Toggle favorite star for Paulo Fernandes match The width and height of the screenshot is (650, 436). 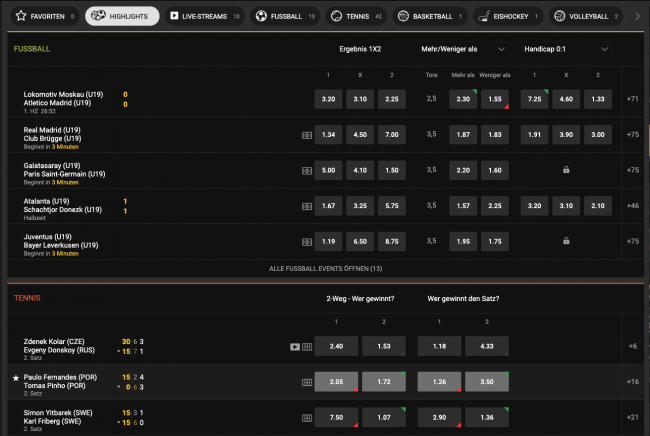[15, 378]
